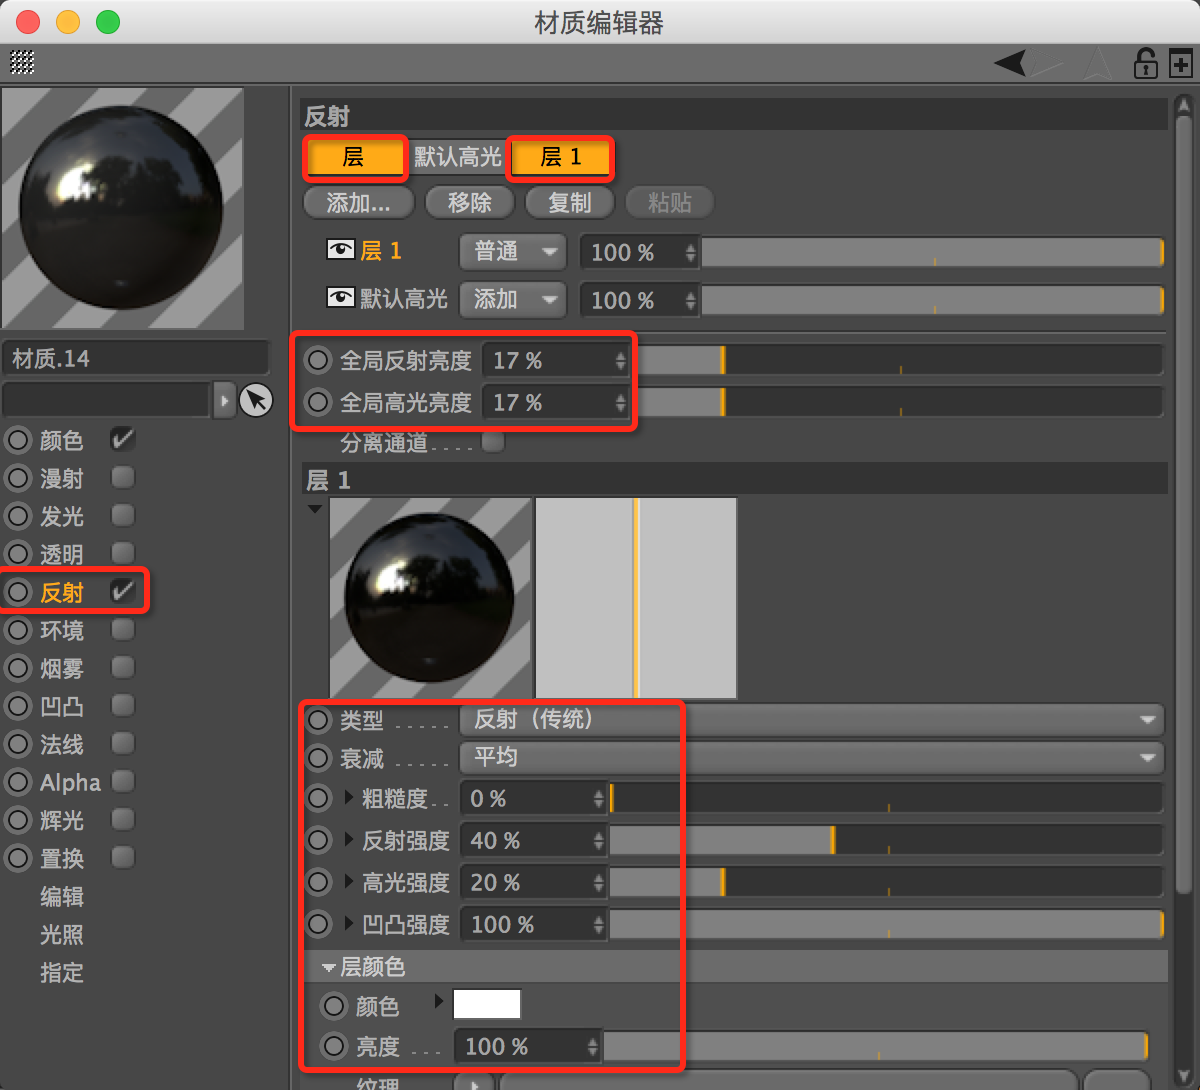Click the 层 1 preview sphere thumbnail
1200x1090 pixels.
click(x=430, y=598)
